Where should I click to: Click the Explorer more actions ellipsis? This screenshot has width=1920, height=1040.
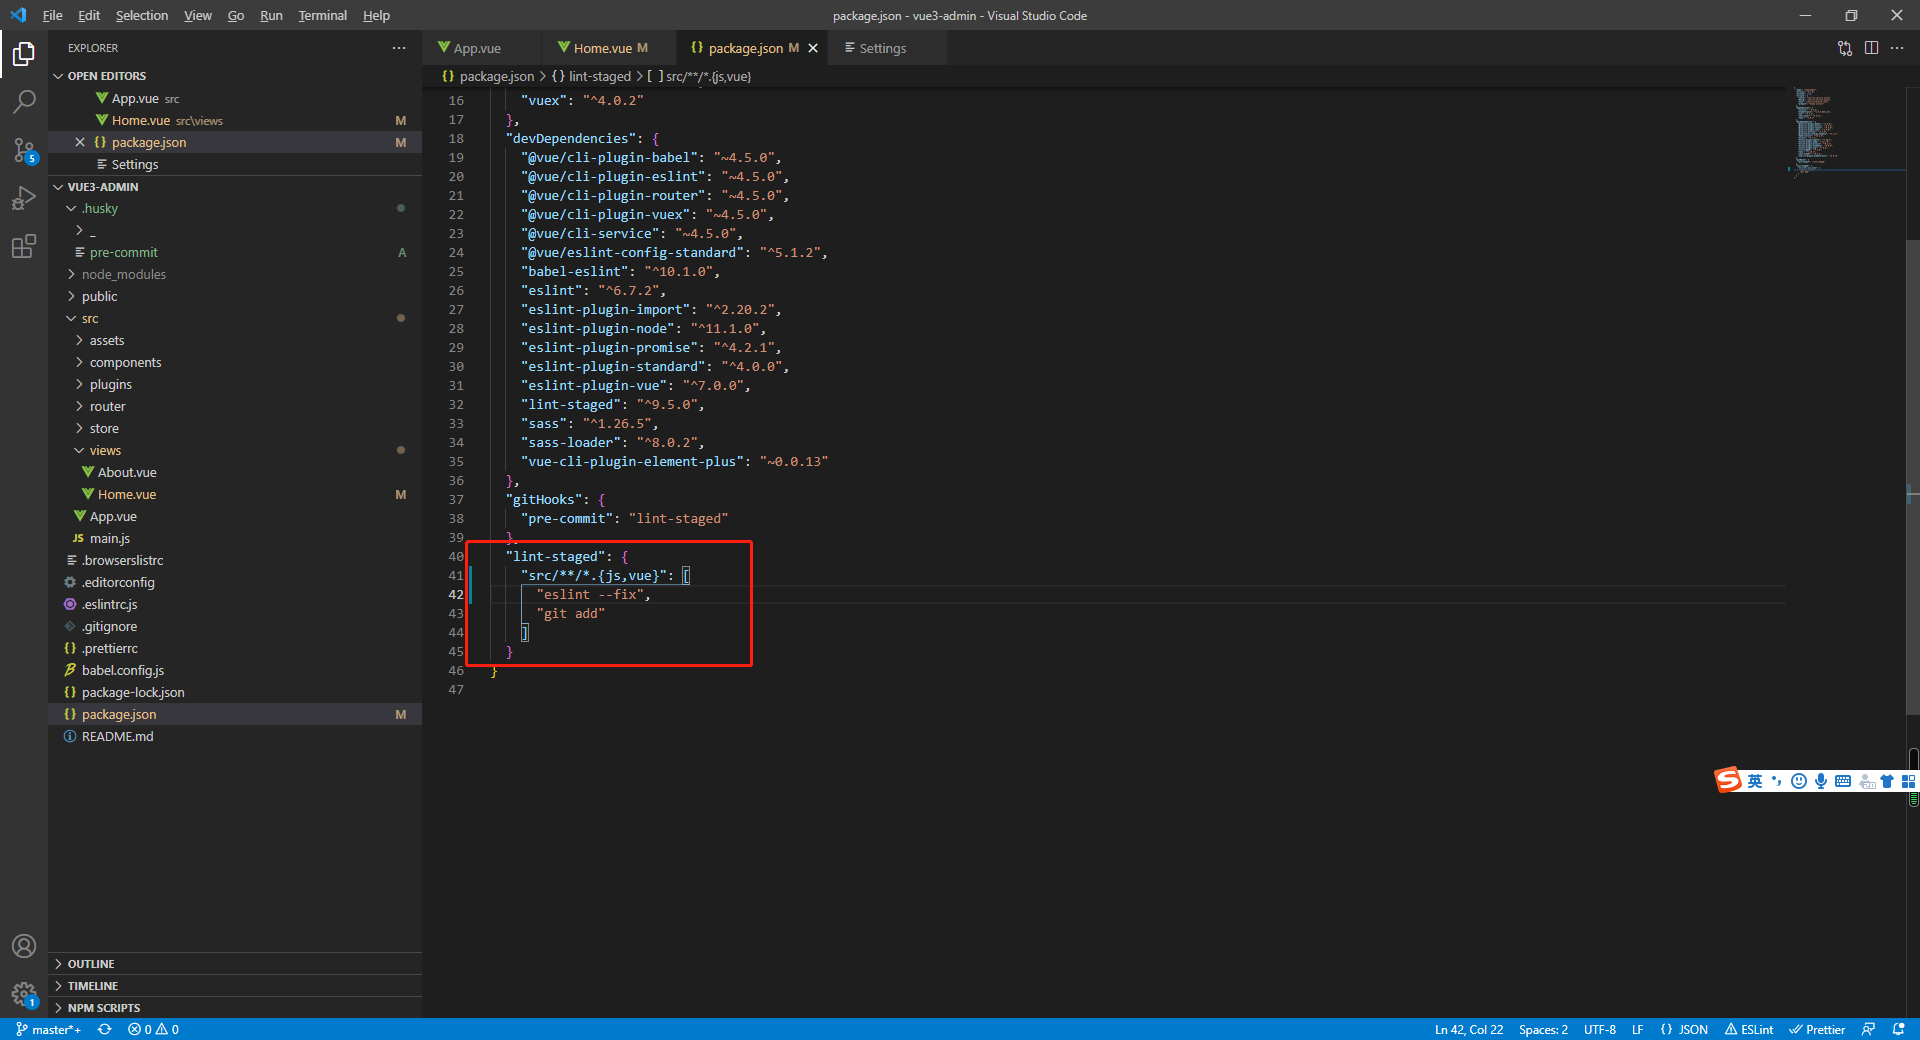coord(399,48)
